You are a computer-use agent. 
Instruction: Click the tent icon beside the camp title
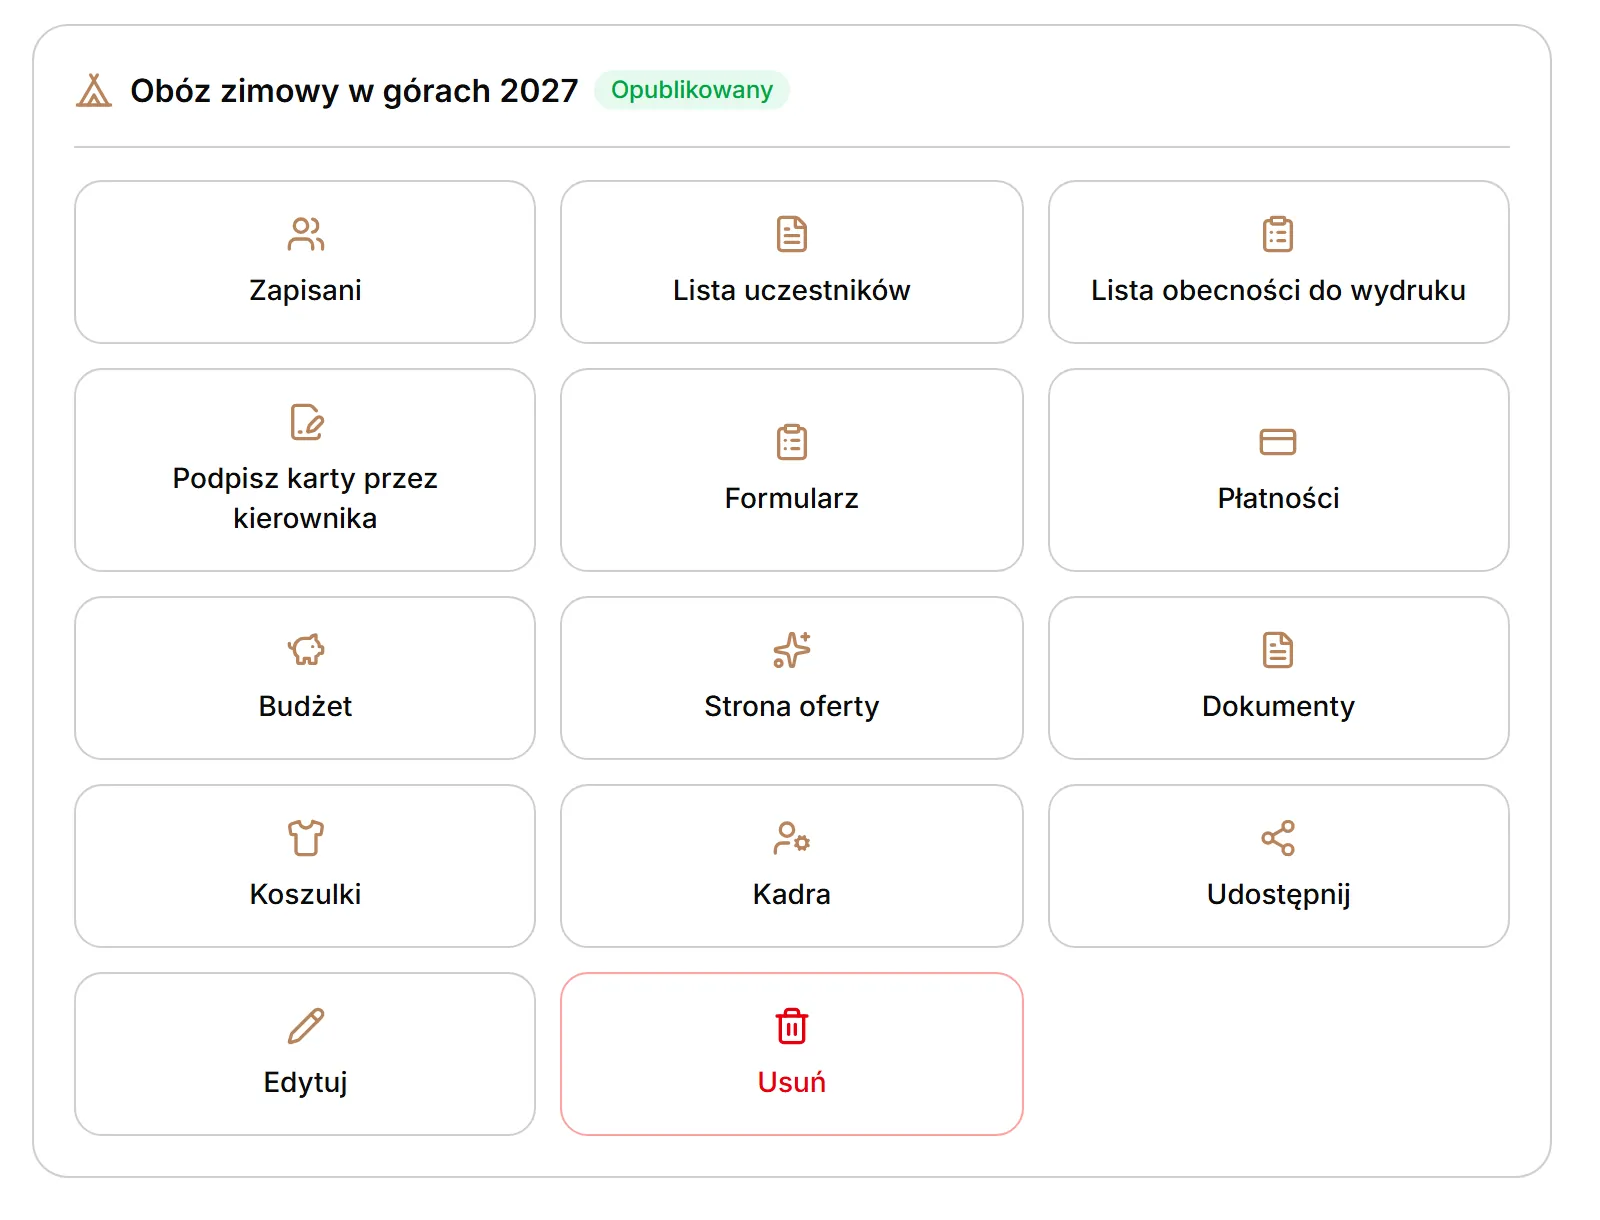[x=94, y=90]
